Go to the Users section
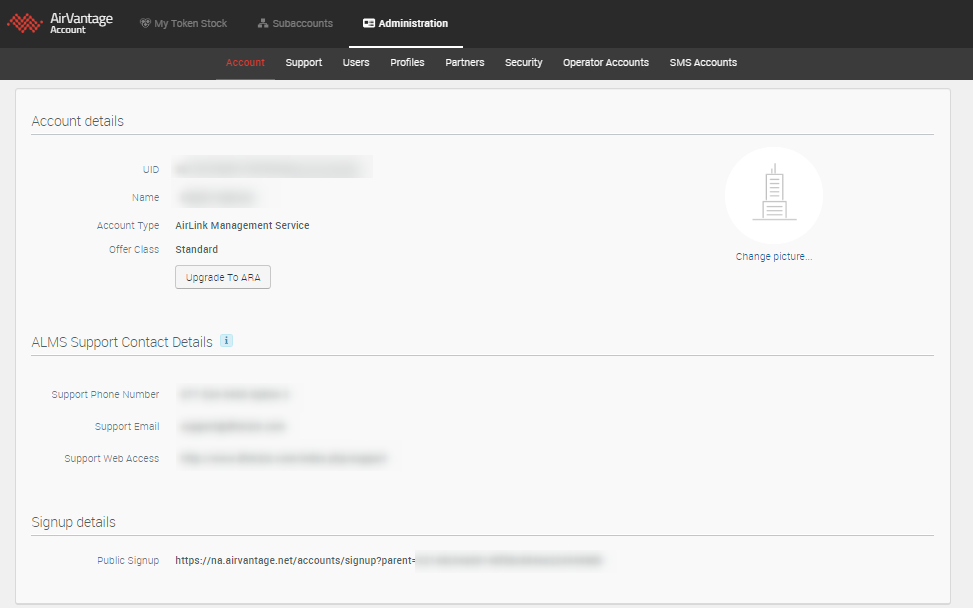 click(356, 62)
